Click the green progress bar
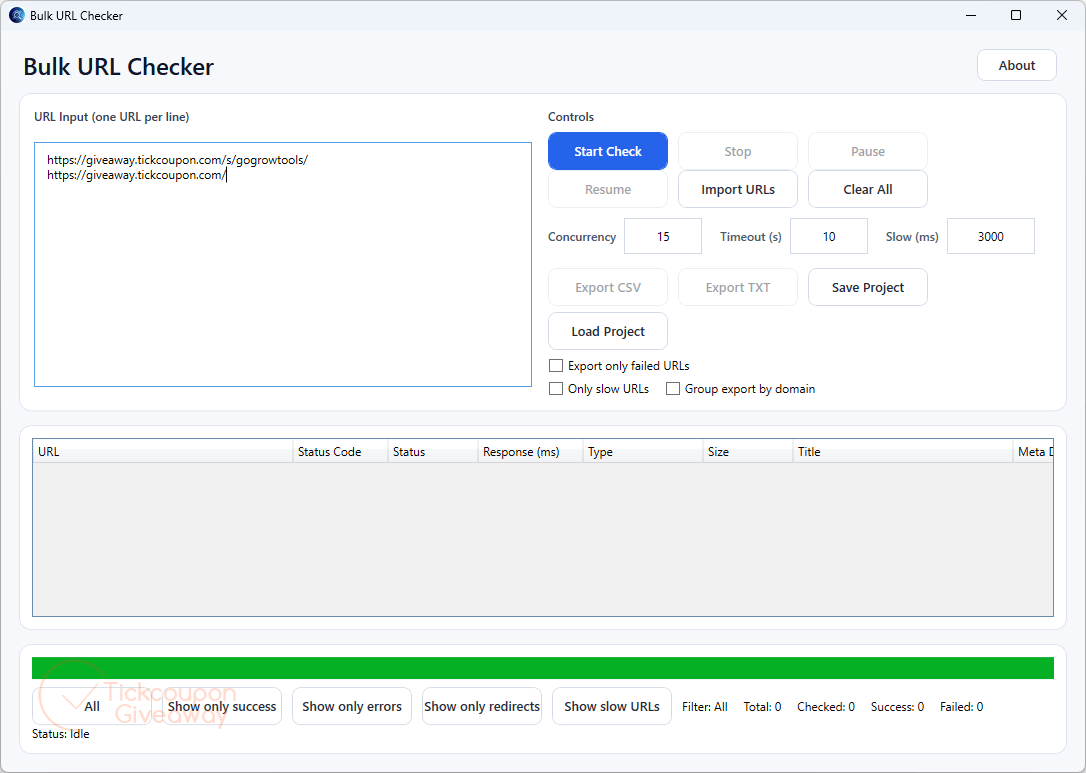This screenshot has width=1086, height=773. pos(543,668)
